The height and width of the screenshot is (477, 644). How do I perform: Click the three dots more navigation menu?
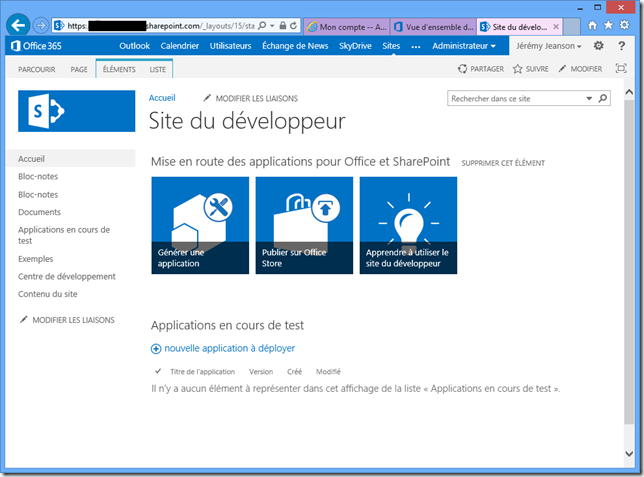point(416,46)
